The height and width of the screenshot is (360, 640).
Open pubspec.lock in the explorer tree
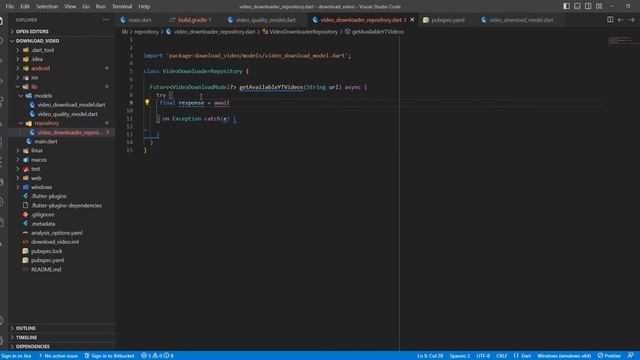click(47, 251)
